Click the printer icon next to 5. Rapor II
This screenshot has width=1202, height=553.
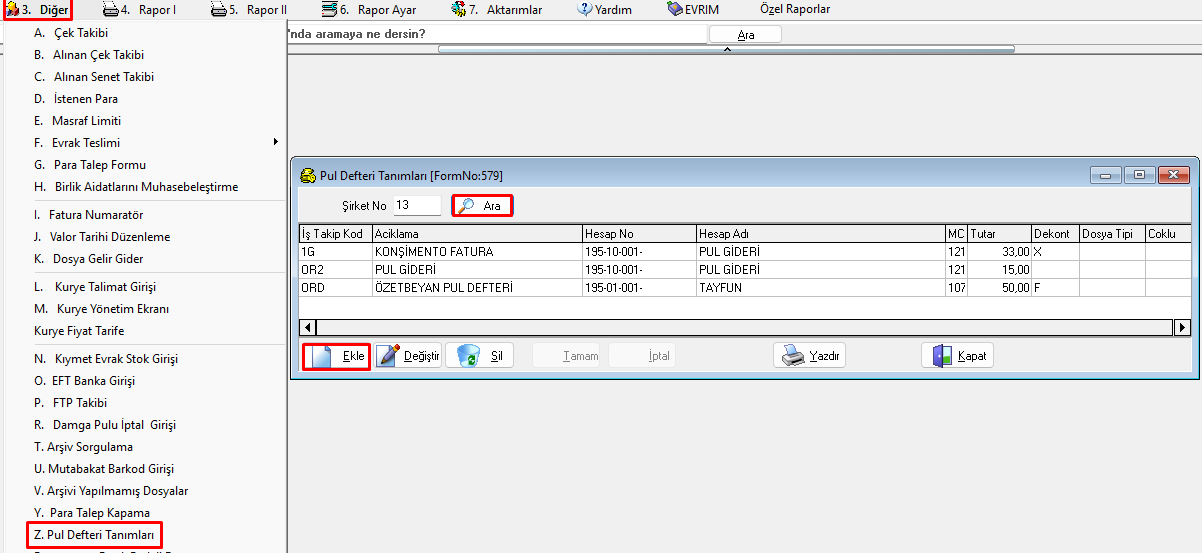click(218, 10)
